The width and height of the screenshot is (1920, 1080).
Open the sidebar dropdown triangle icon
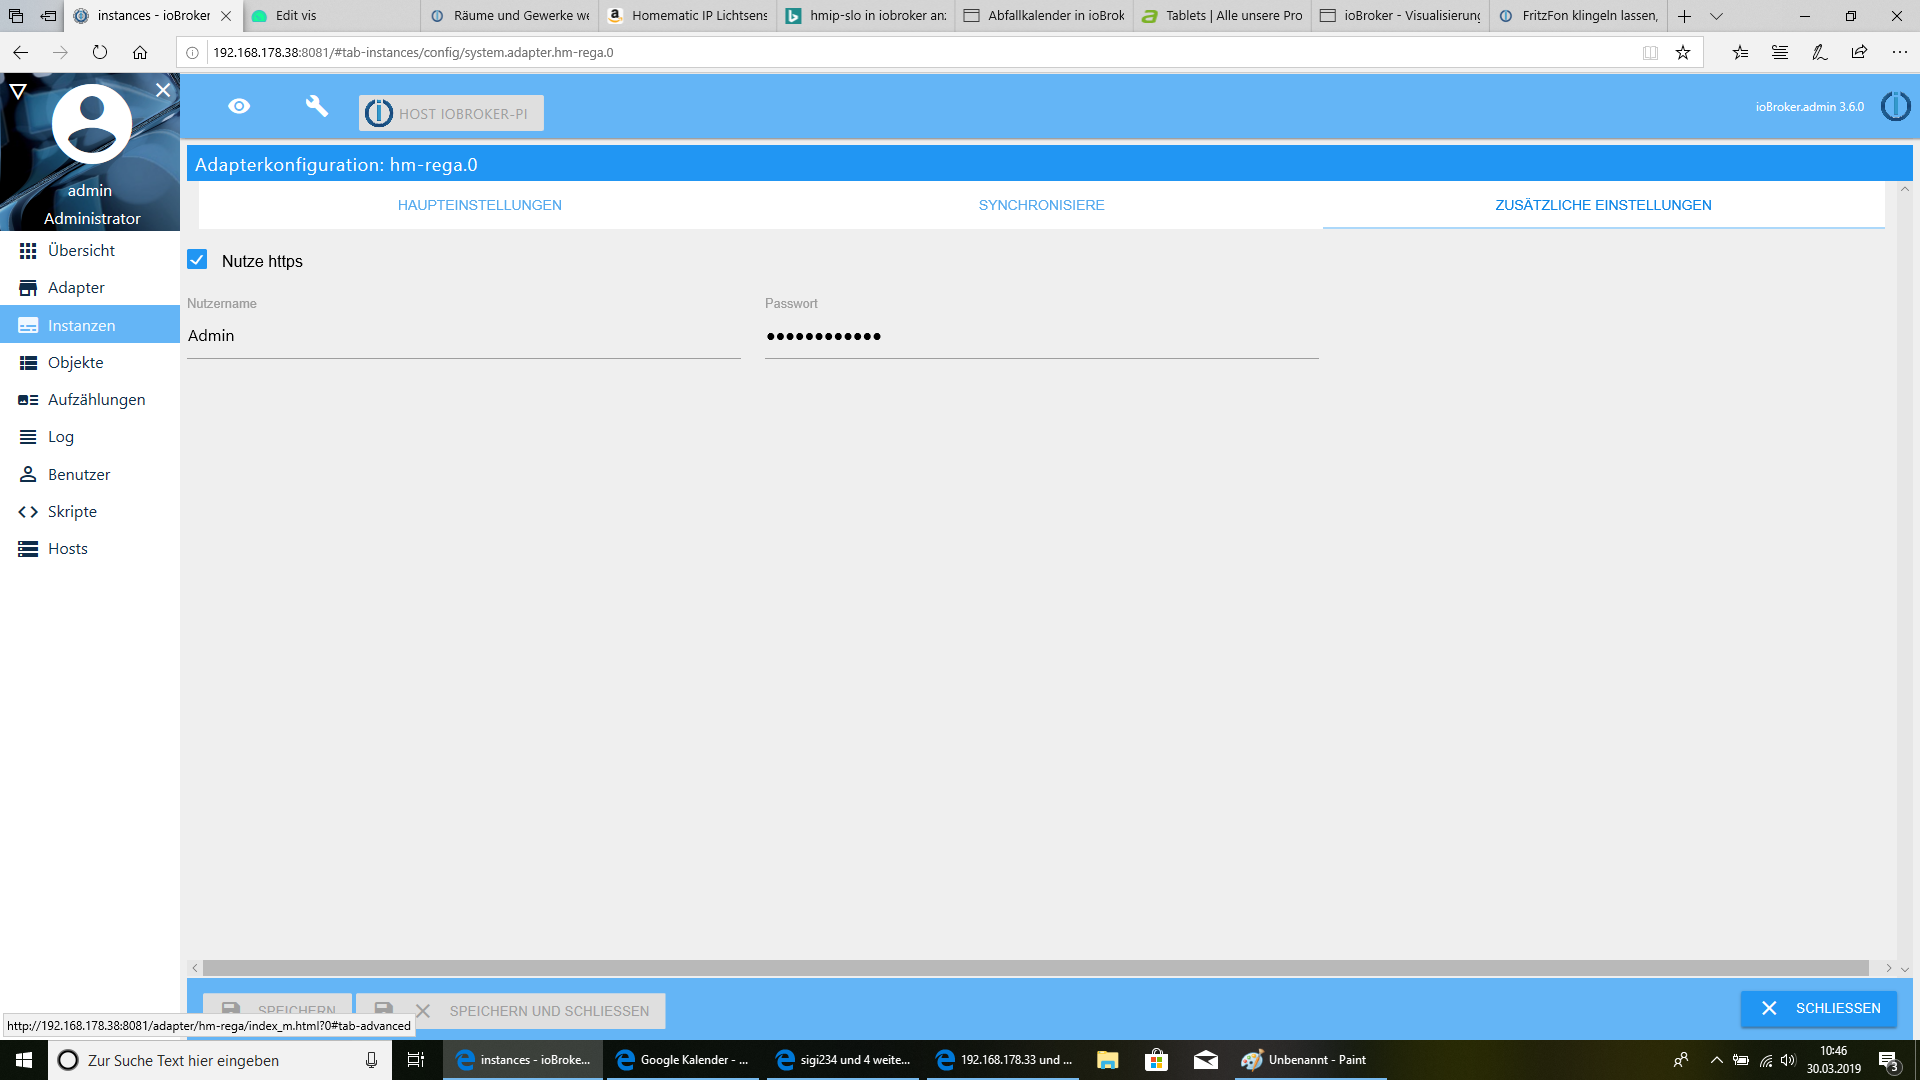(18, 91)
